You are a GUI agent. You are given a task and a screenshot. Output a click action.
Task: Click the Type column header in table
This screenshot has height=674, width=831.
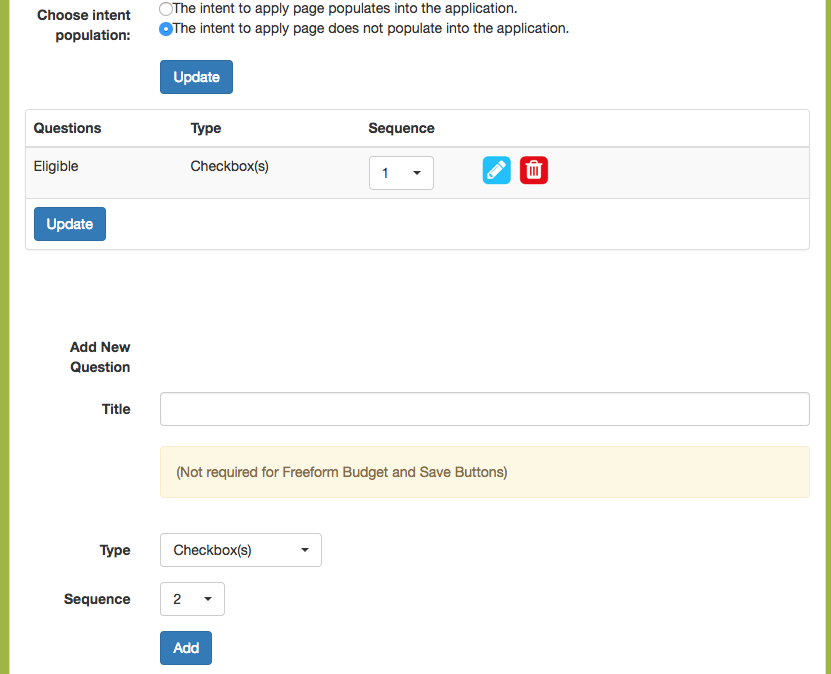[206, 128]
